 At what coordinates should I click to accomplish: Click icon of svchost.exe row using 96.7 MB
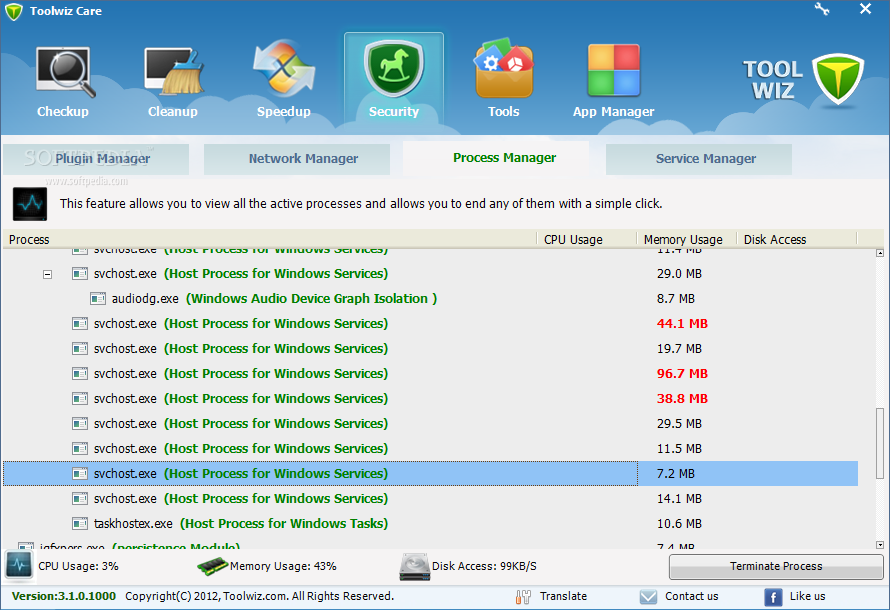tap(80, 373)
